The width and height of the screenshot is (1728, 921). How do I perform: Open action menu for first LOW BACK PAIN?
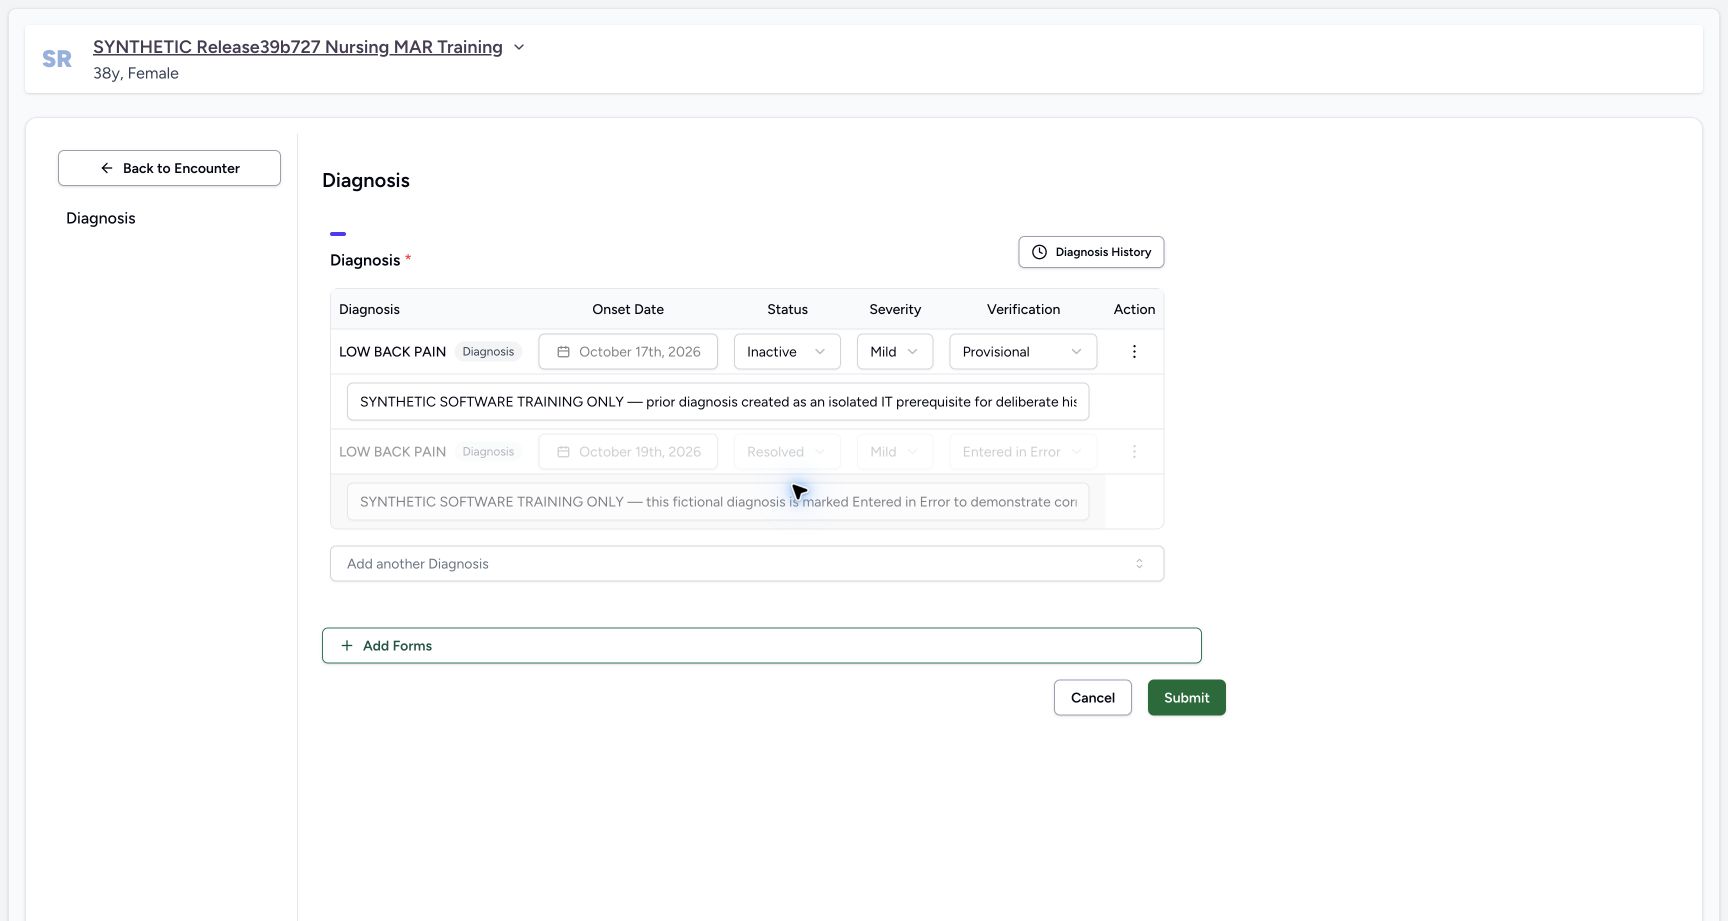point(1134,352)
